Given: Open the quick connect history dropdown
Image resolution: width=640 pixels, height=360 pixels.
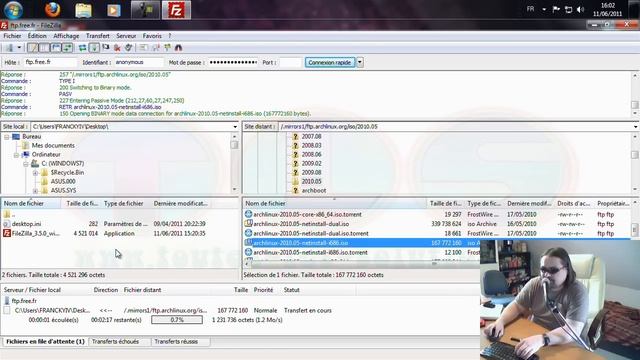Looking at the screenshot, I should pyautogui.click(x=360, y=62).
